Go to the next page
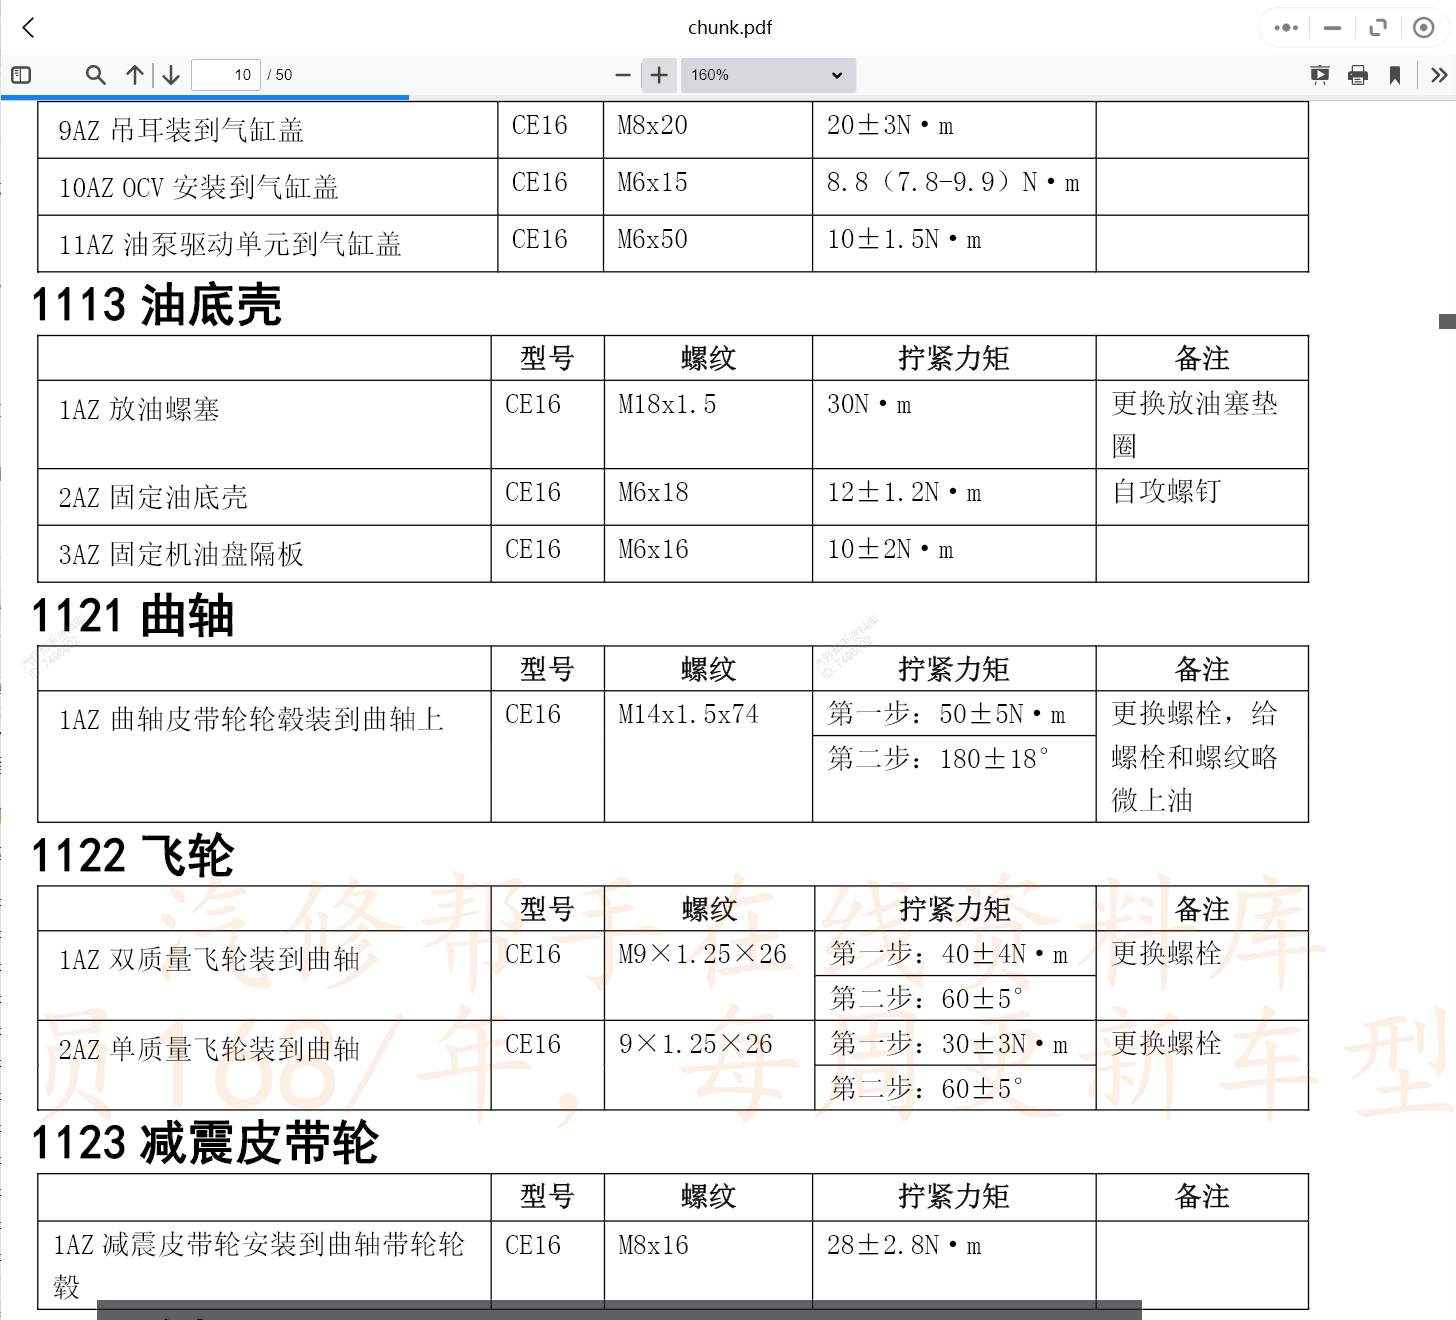 pos(170,74)
